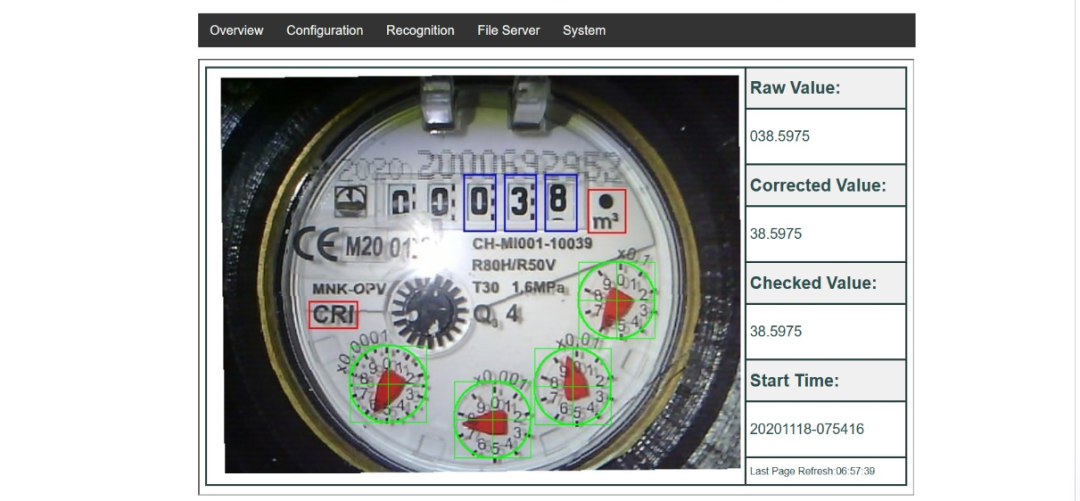Click the x0.01 analog dial ROI

(573, 386)
